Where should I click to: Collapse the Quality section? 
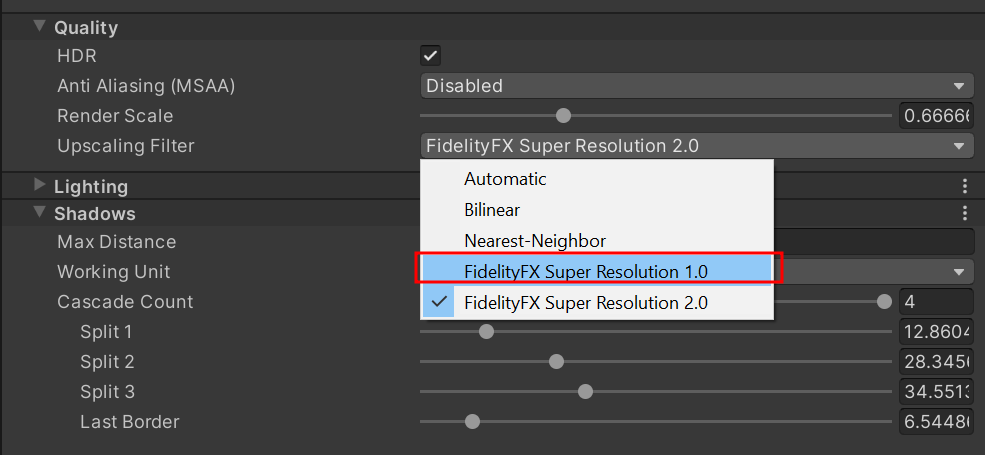(x=40, y=27)
